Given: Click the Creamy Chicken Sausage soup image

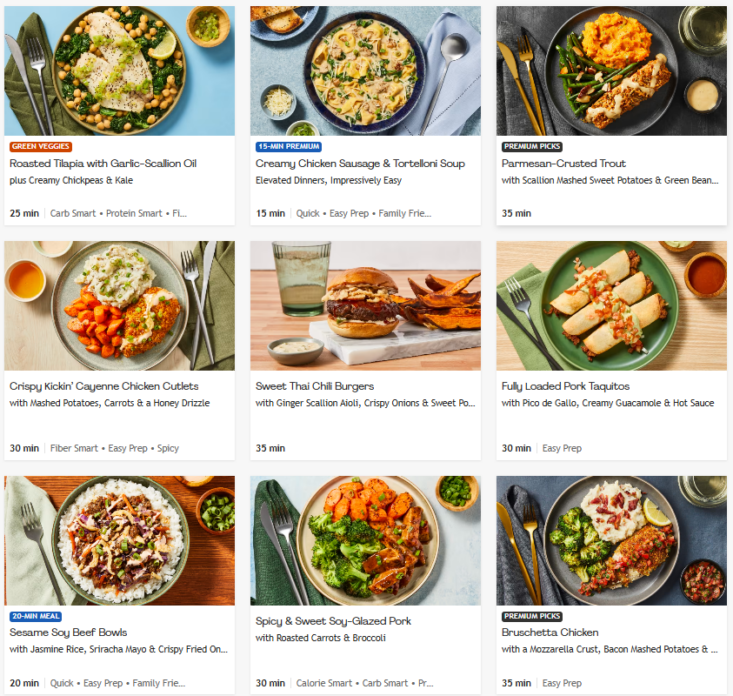Looking at the screenshot, I should pos(365,70).
